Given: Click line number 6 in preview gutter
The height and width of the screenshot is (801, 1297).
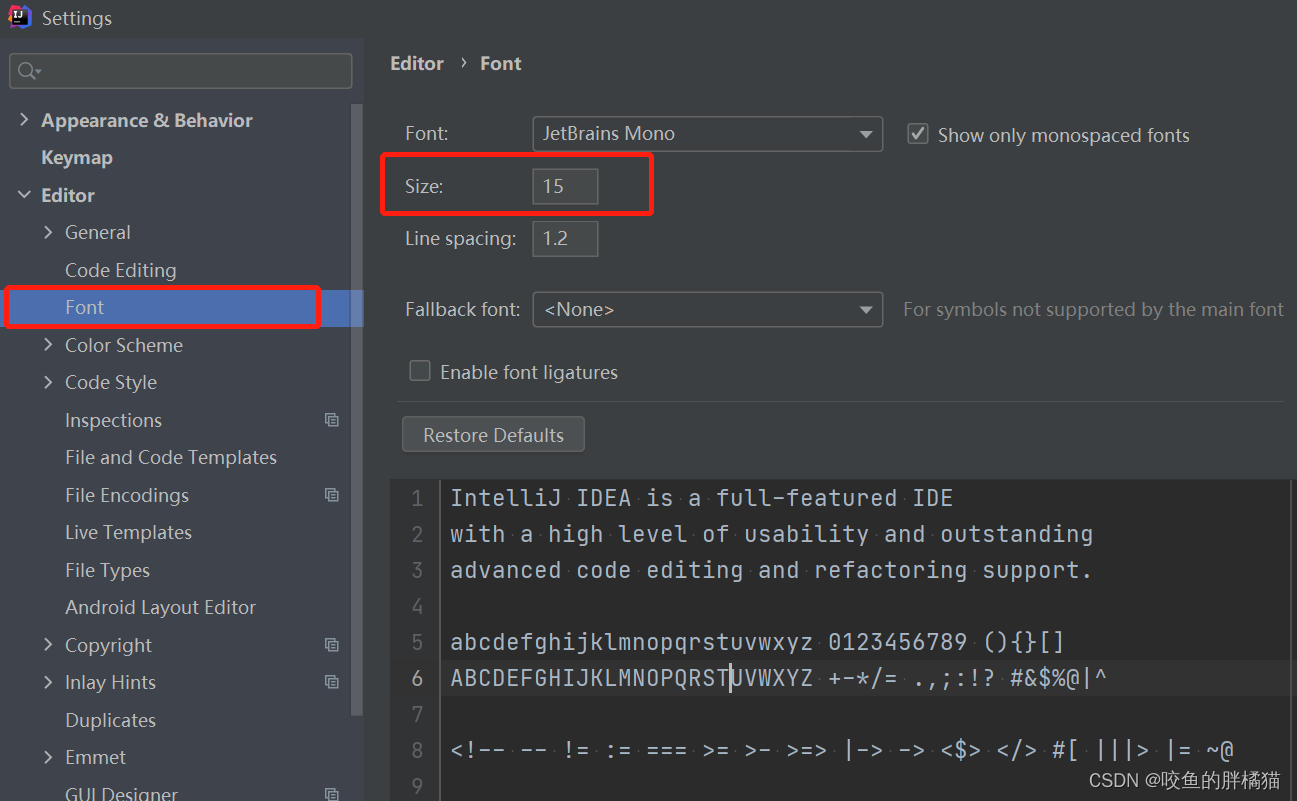Looking at the screenshot, I should click(417, 678).
